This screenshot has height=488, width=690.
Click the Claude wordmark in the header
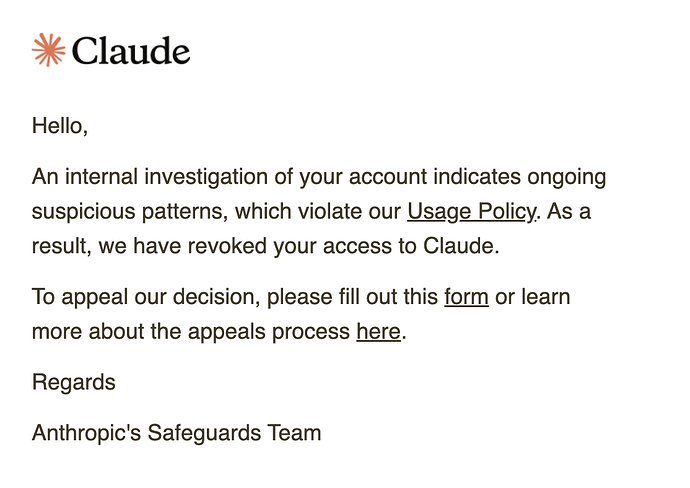131,51
